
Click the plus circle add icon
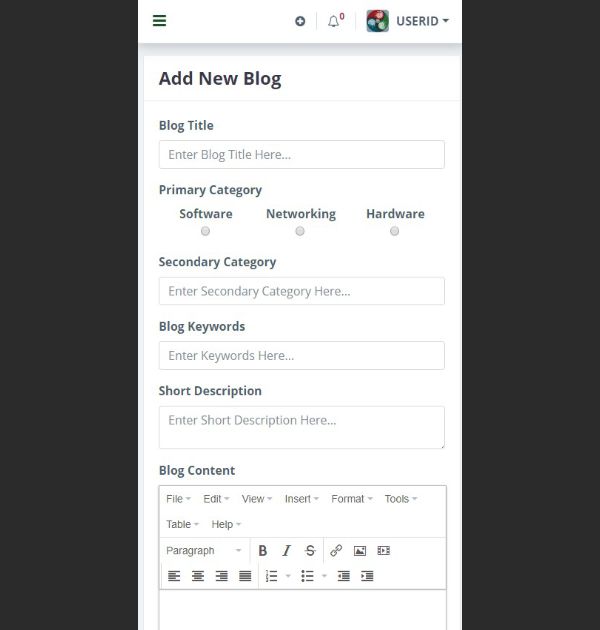(300, 21)
